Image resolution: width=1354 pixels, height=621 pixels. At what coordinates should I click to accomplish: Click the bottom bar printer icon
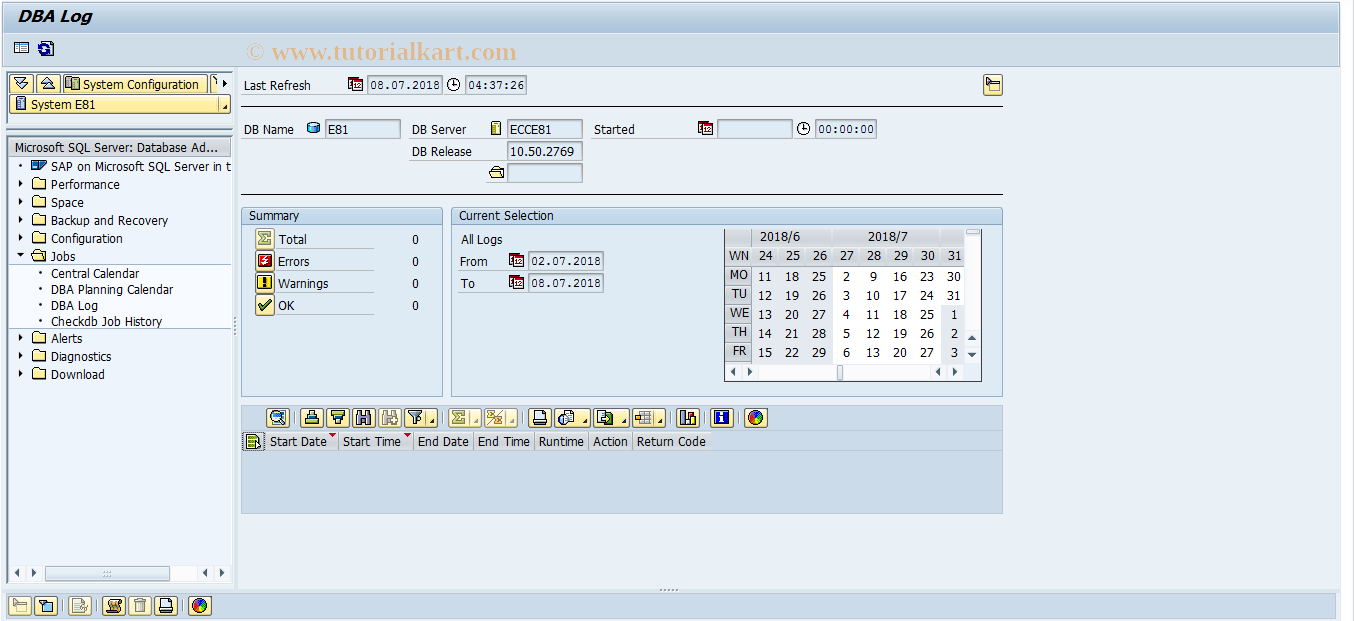pos(166,605)
